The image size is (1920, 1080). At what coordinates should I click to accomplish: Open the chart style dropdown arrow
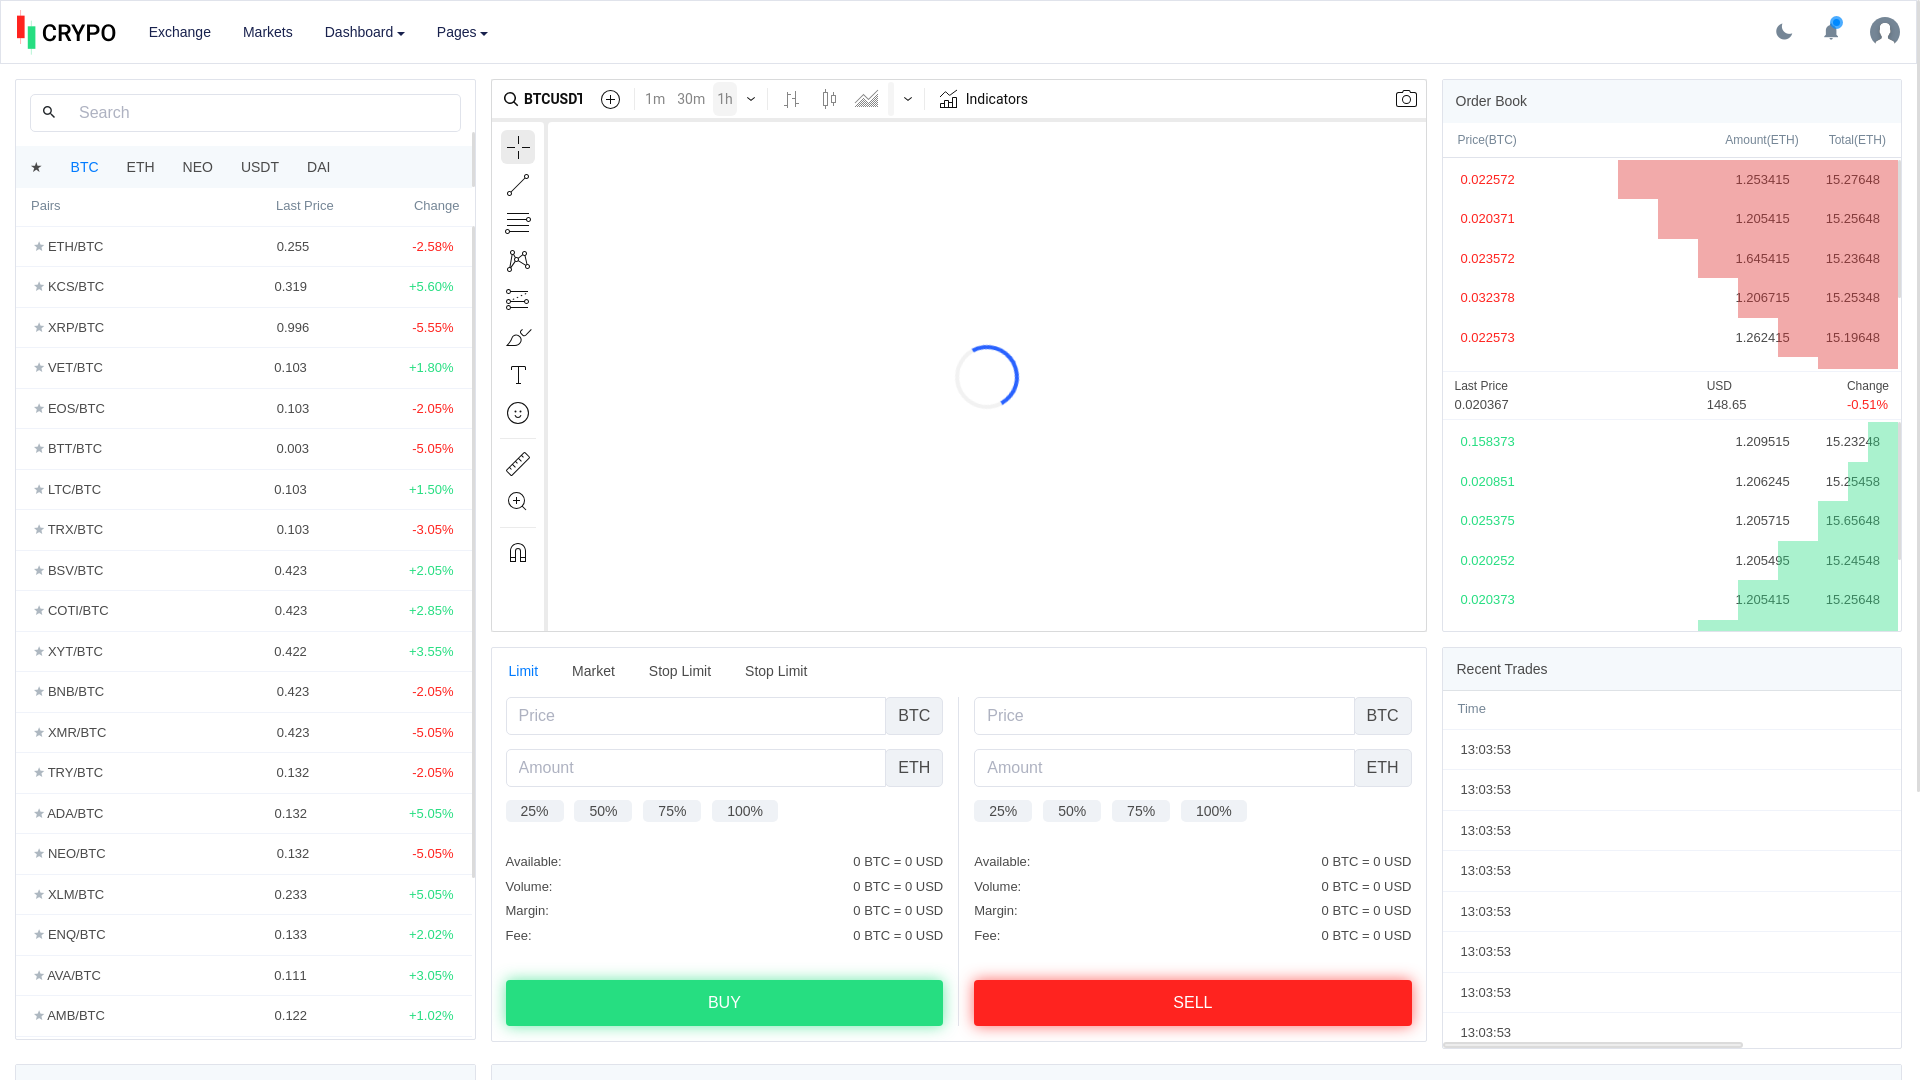(x=908, y=99)
